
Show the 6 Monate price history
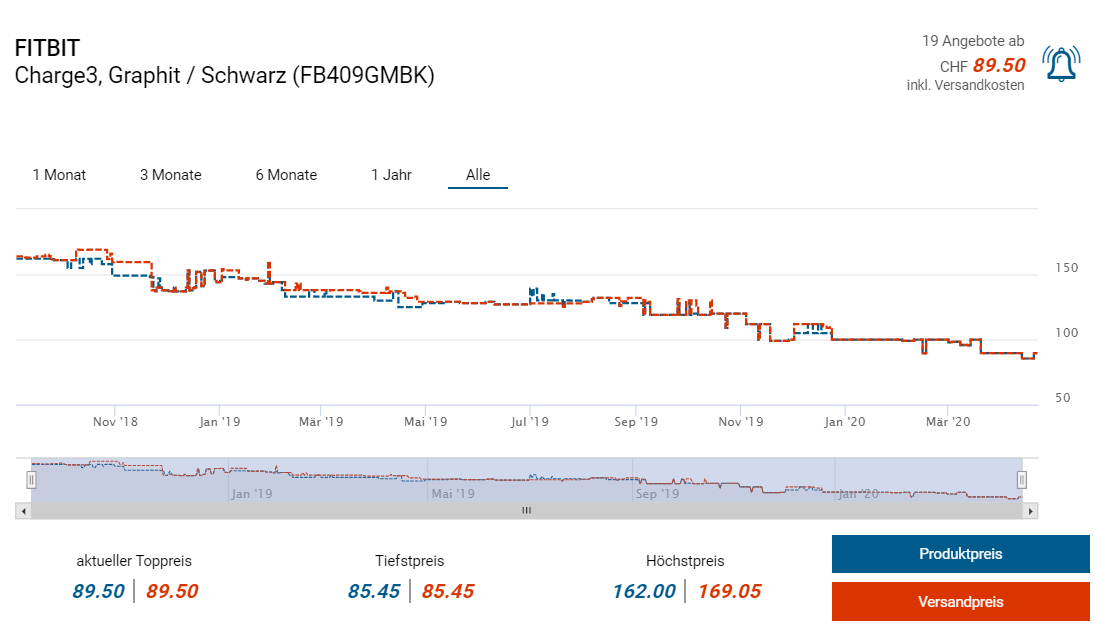pyautogui.click(x=286, y=175)
